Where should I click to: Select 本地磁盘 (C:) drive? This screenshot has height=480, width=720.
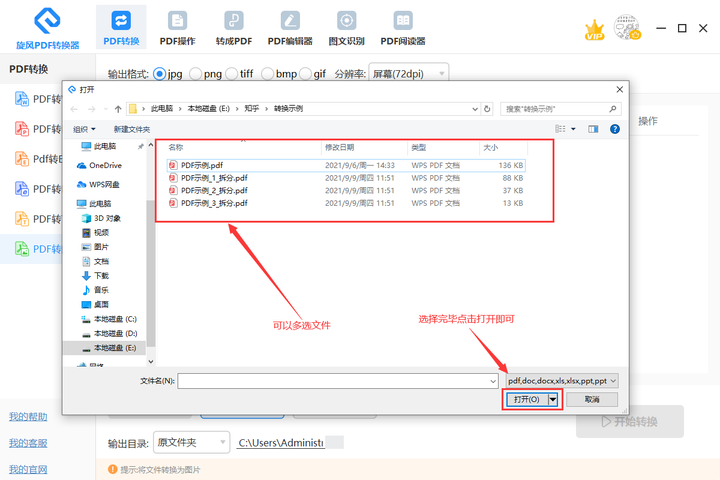109,319
